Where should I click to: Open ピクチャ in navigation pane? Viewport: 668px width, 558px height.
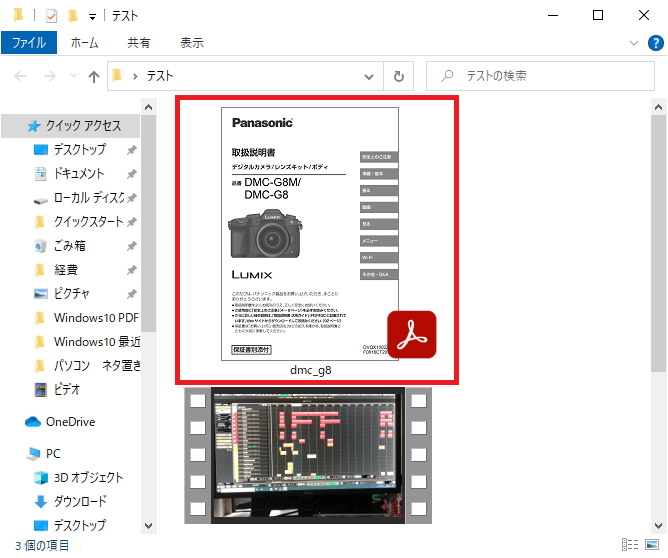pyautogui.click(x=72, y=294)
